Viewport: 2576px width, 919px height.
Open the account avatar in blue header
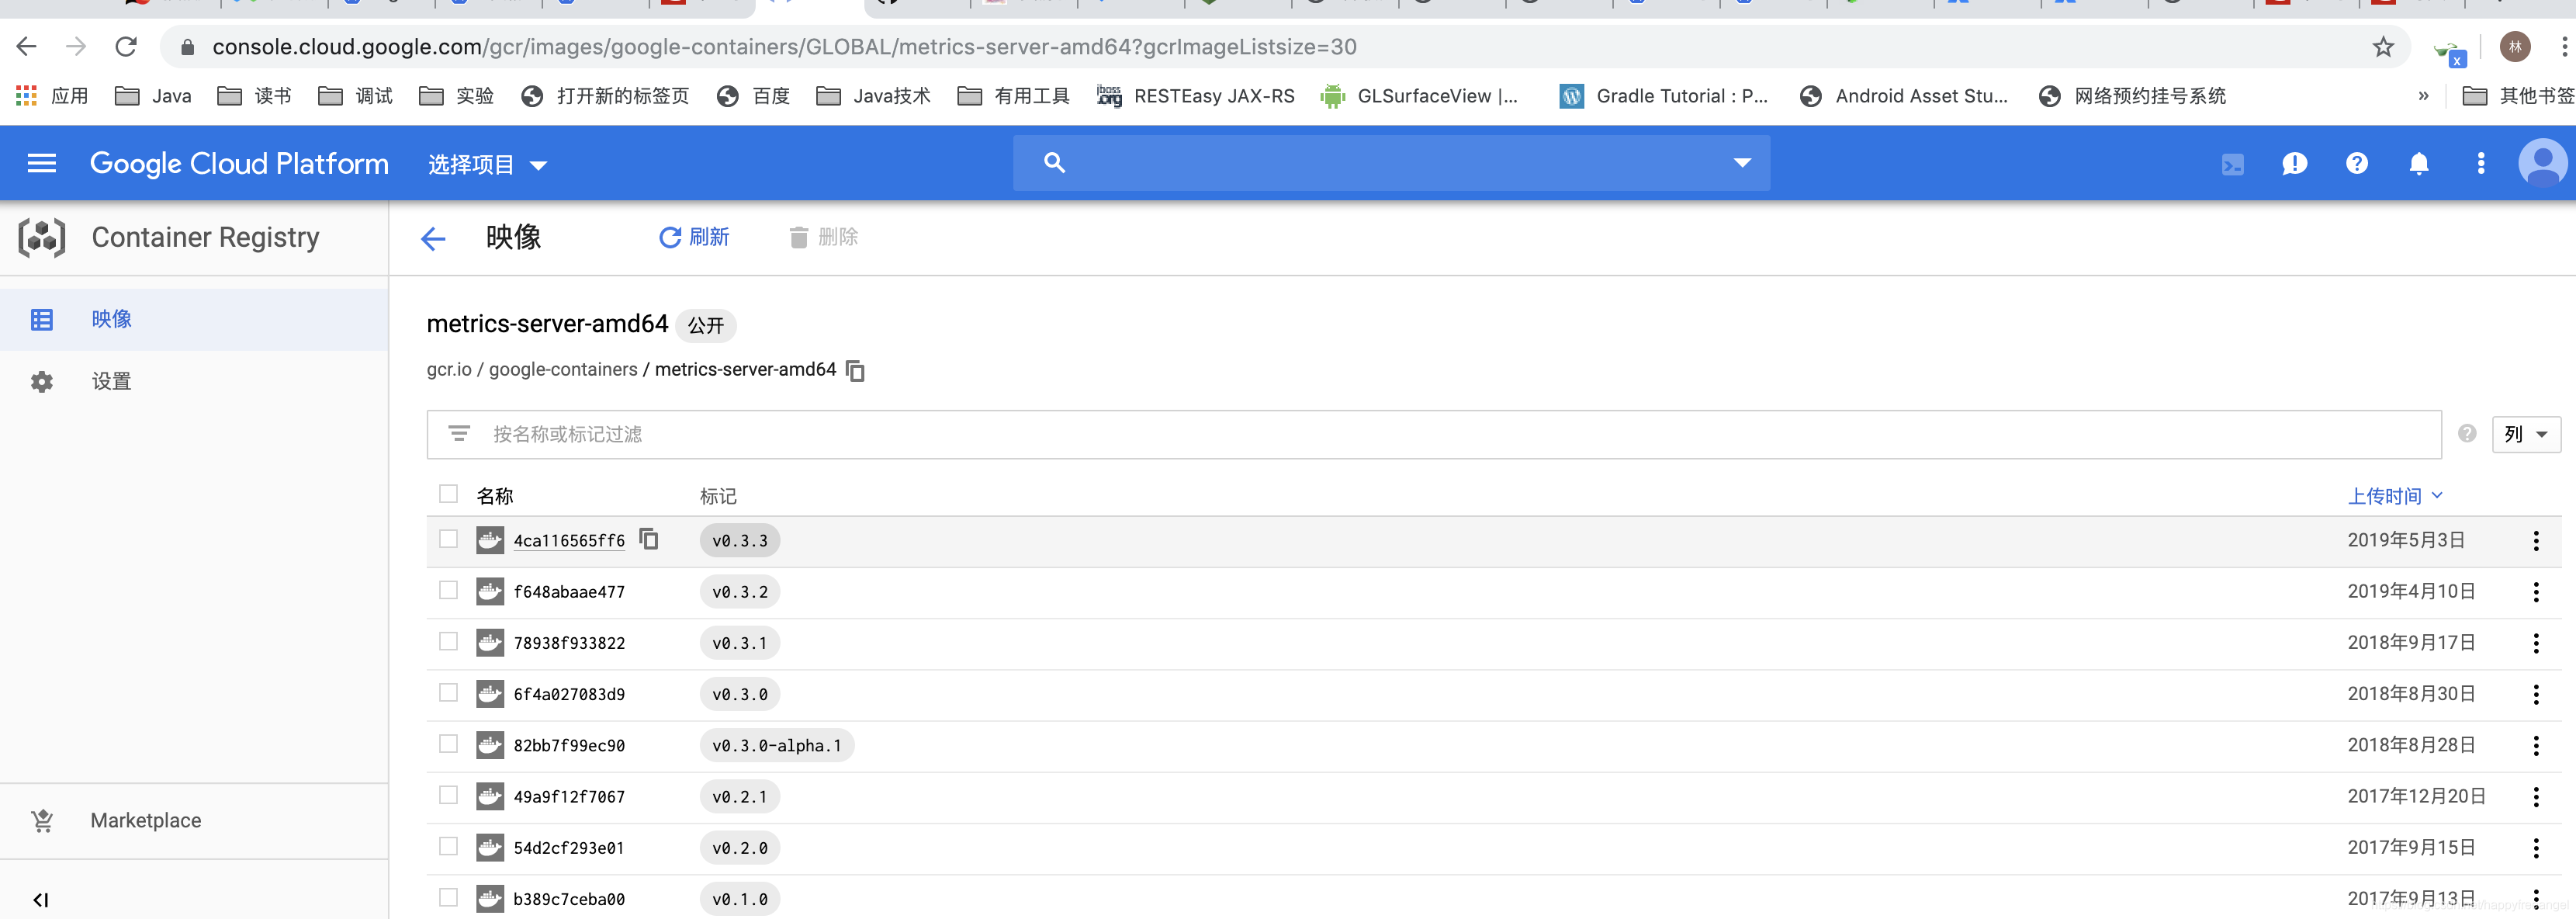point(2541,163)
